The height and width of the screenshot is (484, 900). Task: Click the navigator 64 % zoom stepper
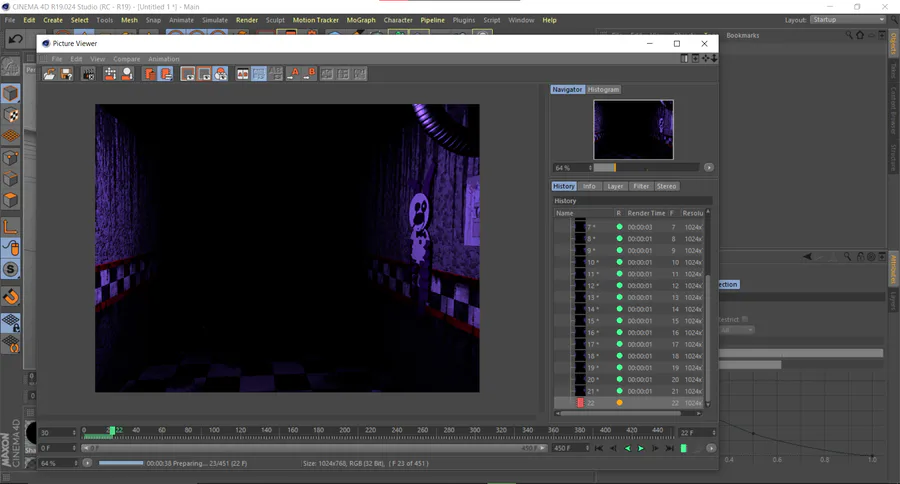[590, 168]
